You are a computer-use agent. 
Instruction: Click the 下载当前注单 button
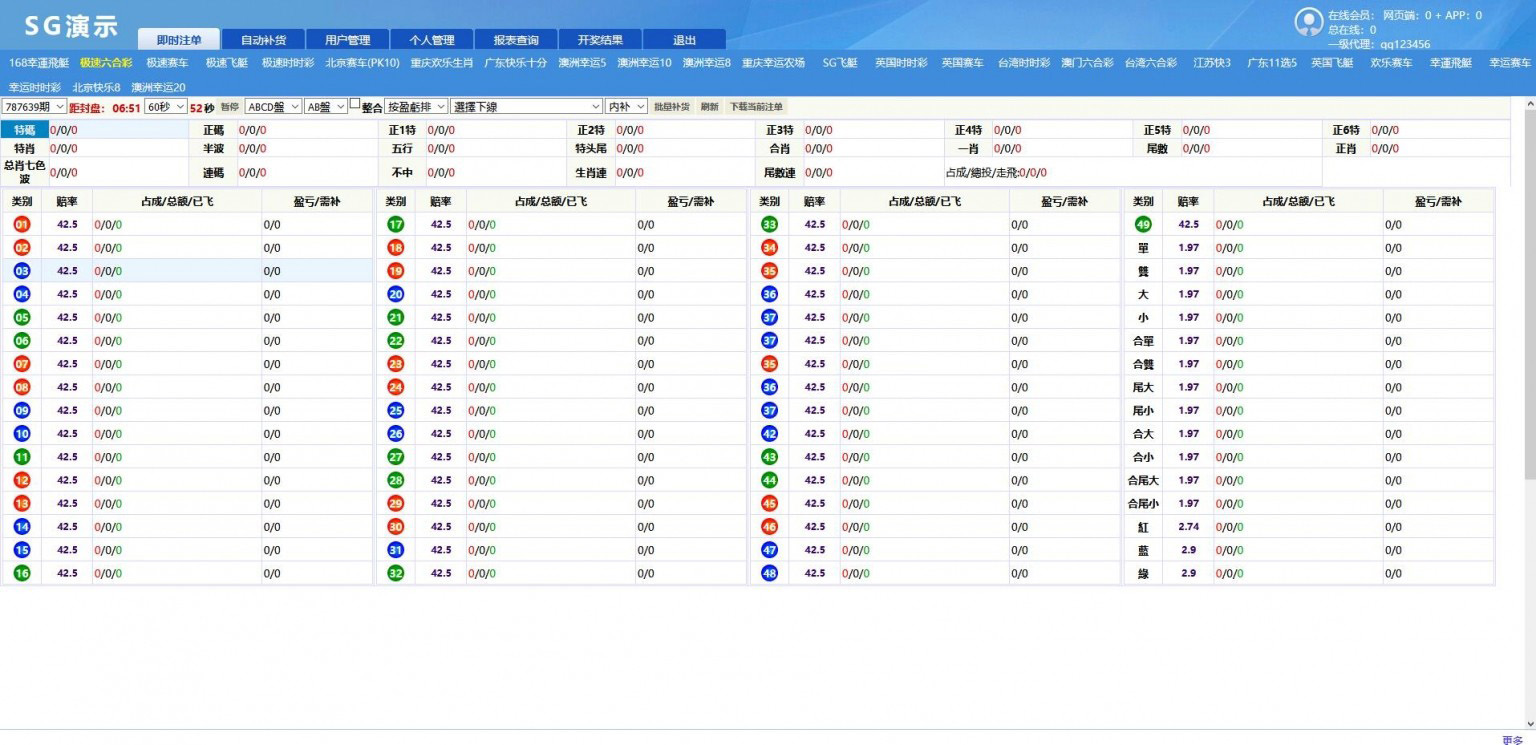(x=756, y=106)
